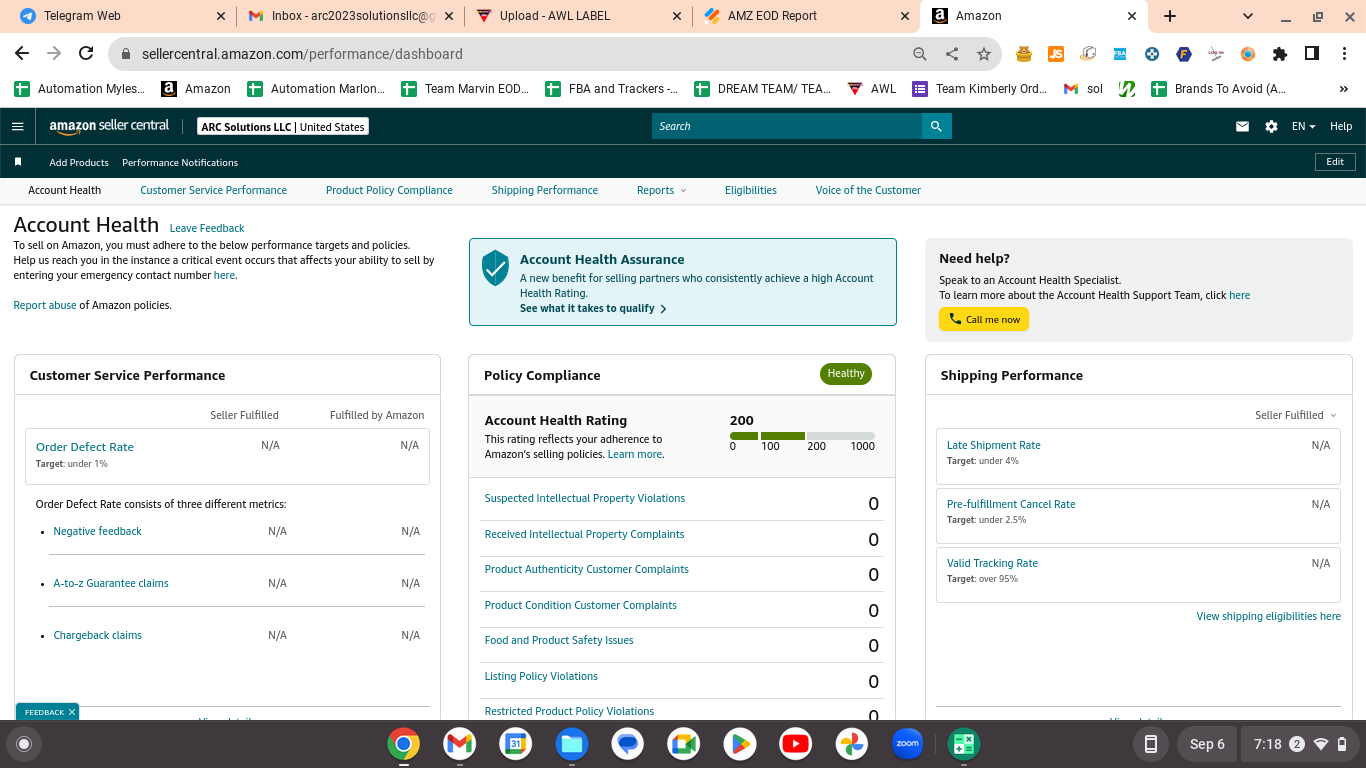This screenshot has height=768, width=1366.
Task: Open the Leave Feedback link
Action: [x=207, y=228]
